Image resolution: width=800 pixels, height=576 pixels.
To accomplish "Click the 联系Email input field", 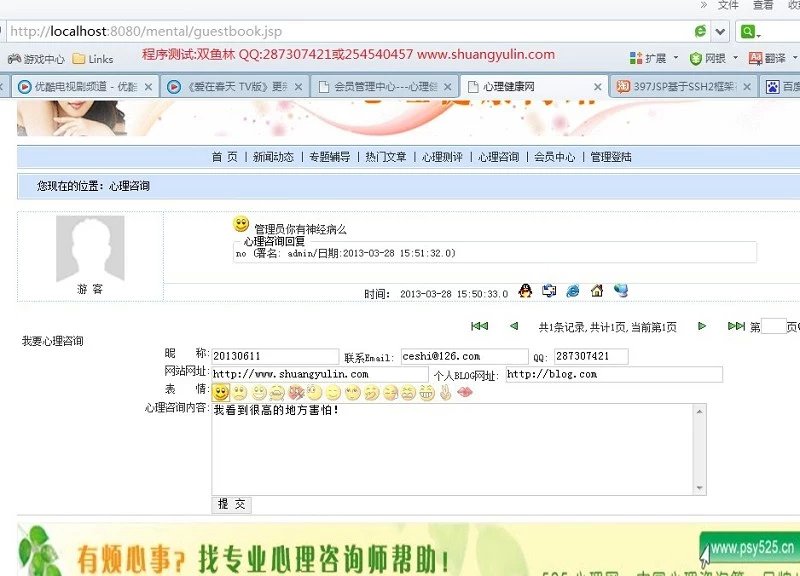I will point(464,356).
